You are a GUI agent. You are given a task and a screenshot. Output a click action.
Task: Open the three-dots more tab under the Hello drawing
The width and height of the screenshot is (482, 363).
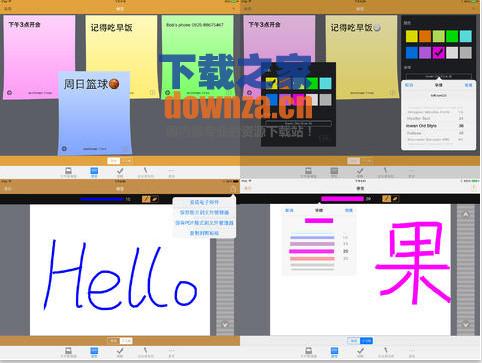click(171, 351)
